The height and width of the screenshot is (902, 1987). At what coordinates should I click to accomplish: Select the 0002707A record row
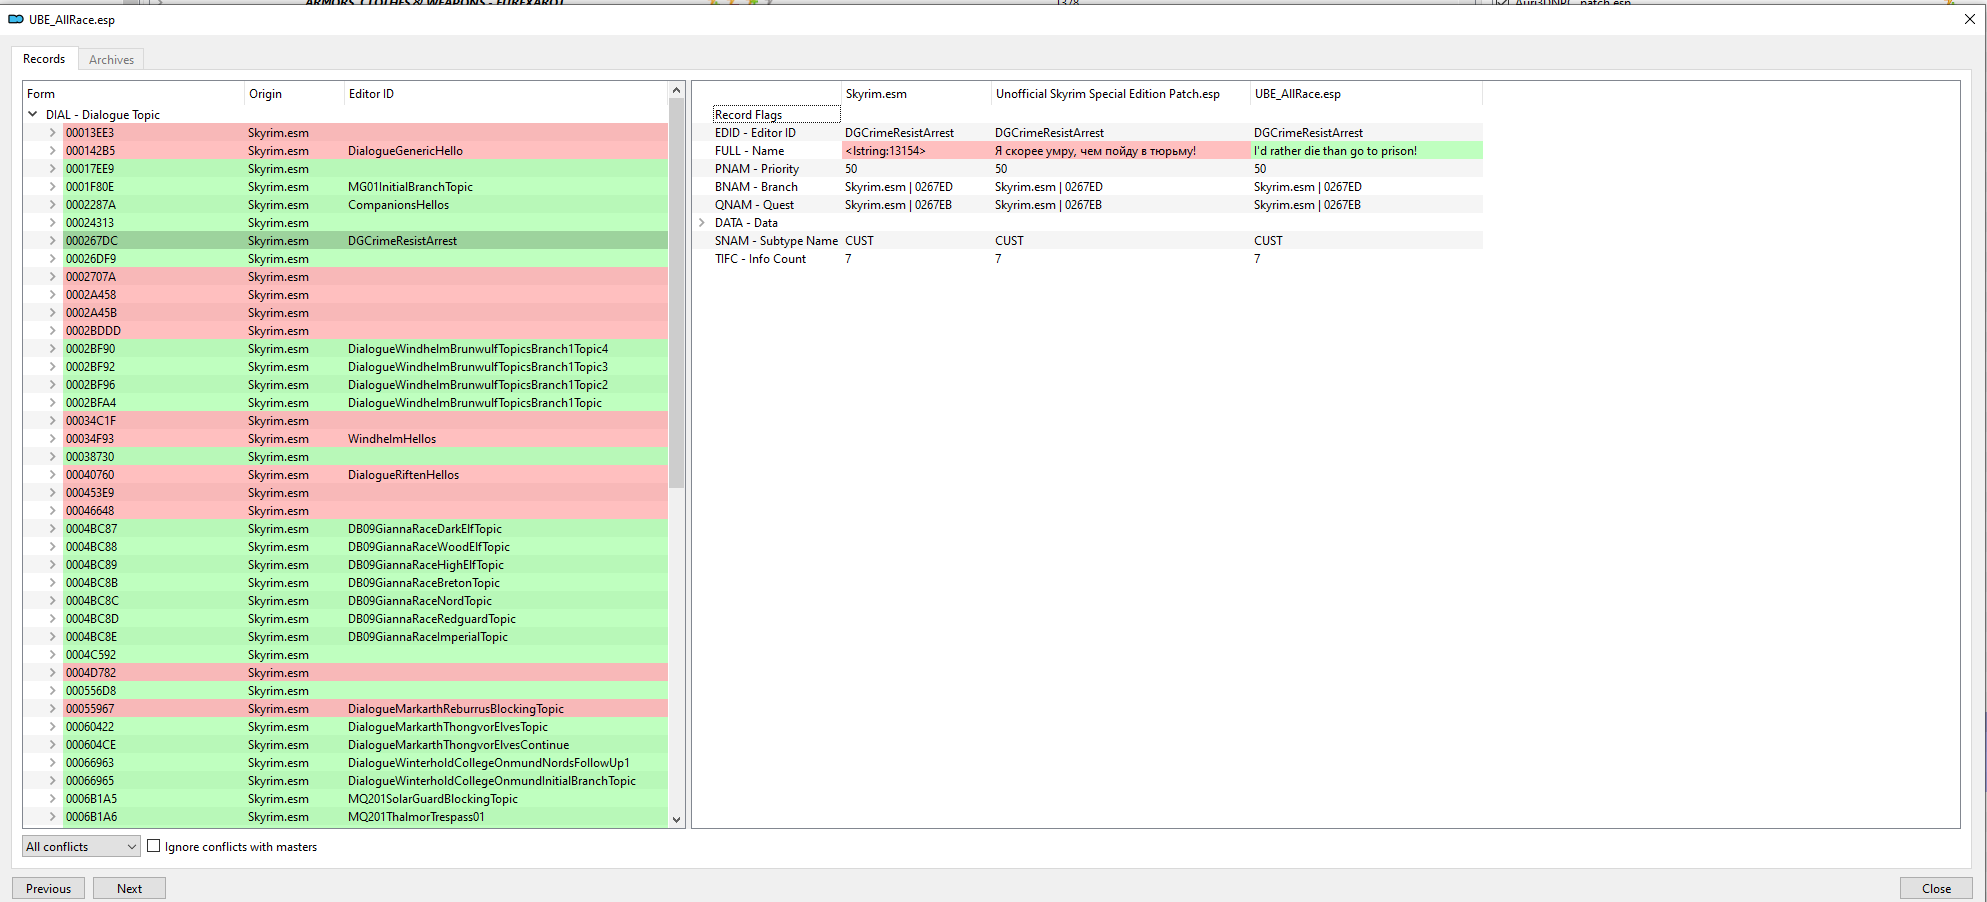click(x=365, y=277)
